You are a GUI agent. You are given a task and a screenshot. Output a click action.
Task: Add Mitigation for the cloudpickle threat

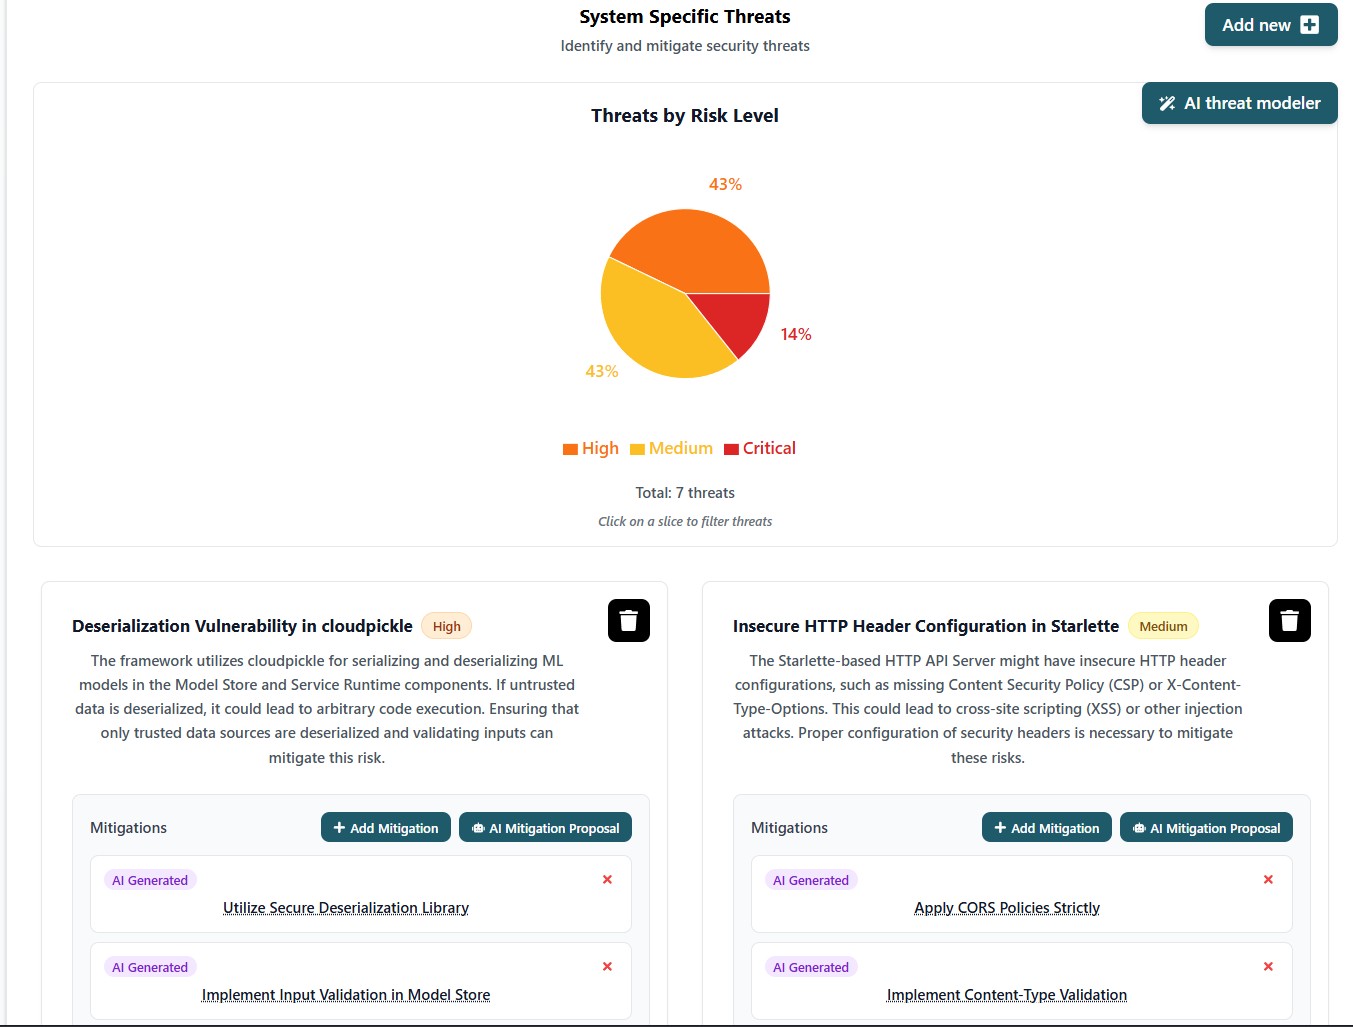tap(385, 827)
